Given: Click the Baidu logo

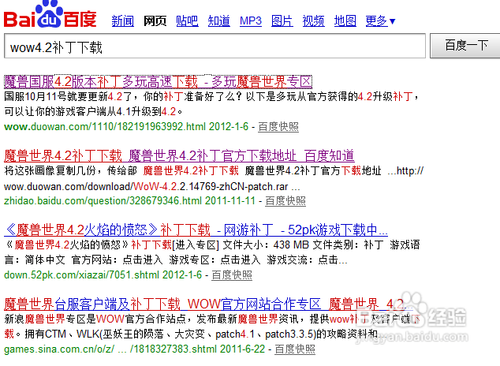Looking at the screenshot, I should 50,14.
